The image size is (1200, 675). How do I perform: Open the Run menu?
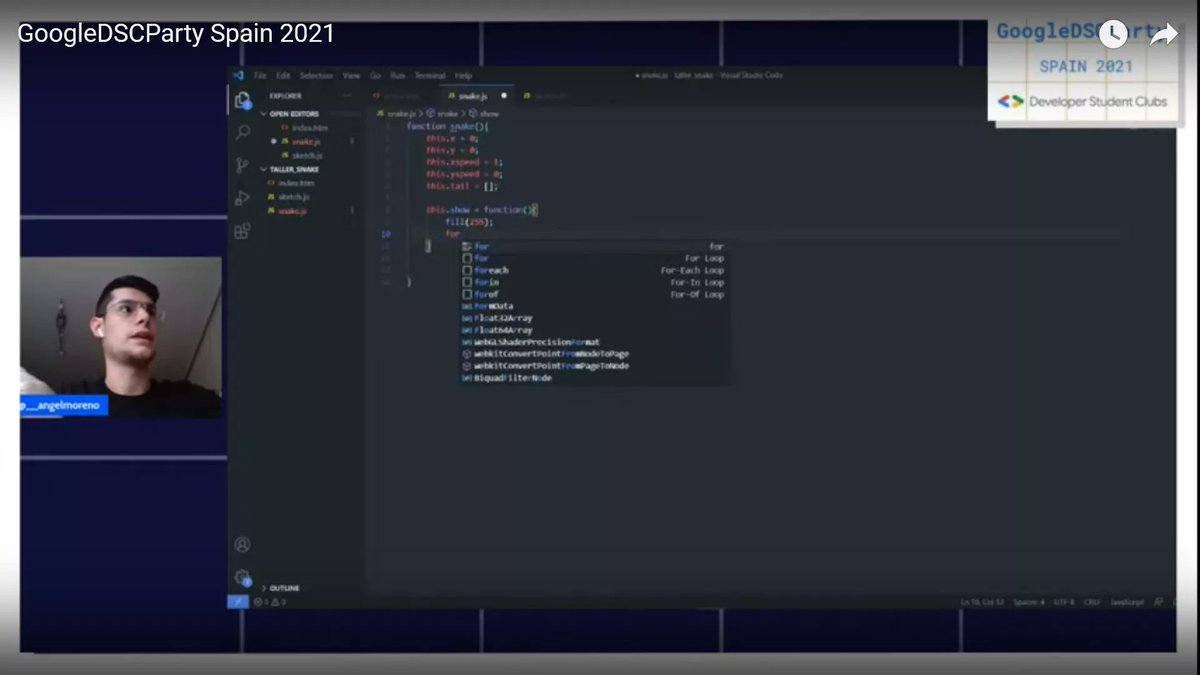click(x=398, y=76)
